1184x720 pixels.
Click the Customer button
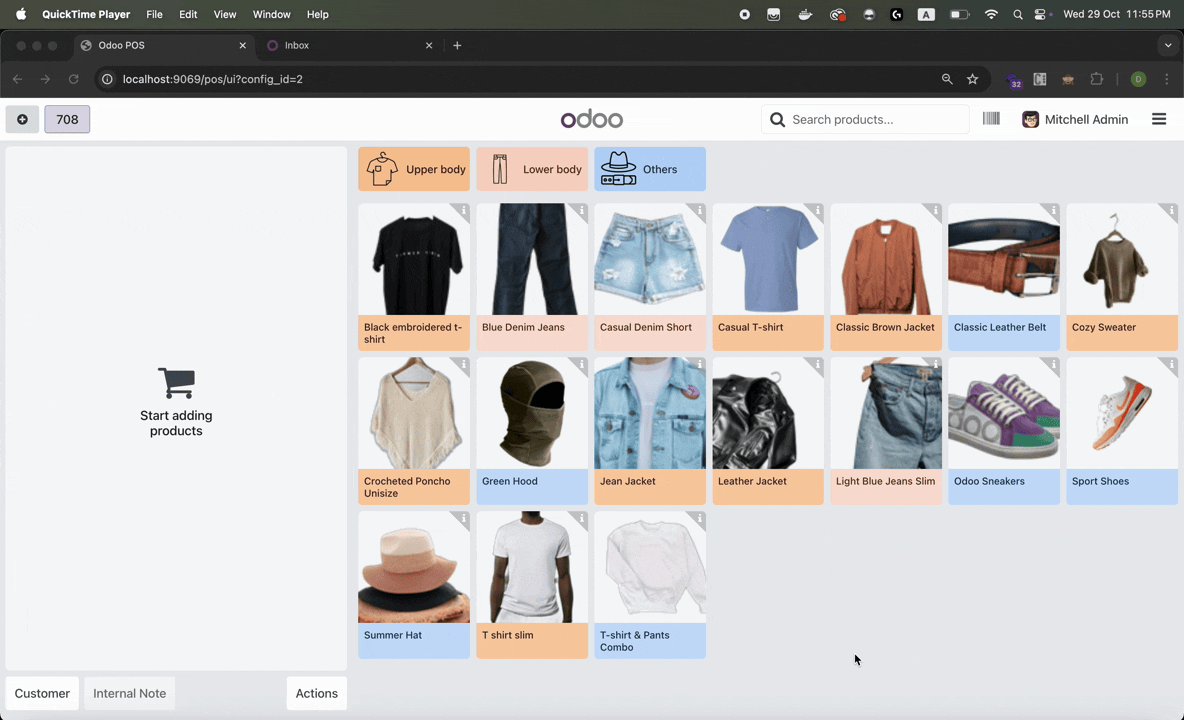pyautogui.click(x=42, y=694)
